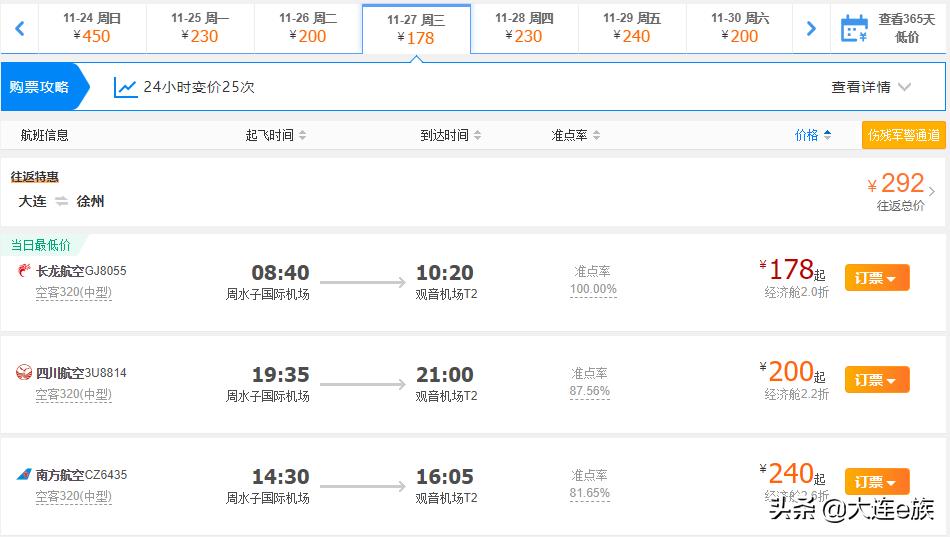
Task: Click the Loong Air GJ8055 airline logo
Action: pos(24,270)
